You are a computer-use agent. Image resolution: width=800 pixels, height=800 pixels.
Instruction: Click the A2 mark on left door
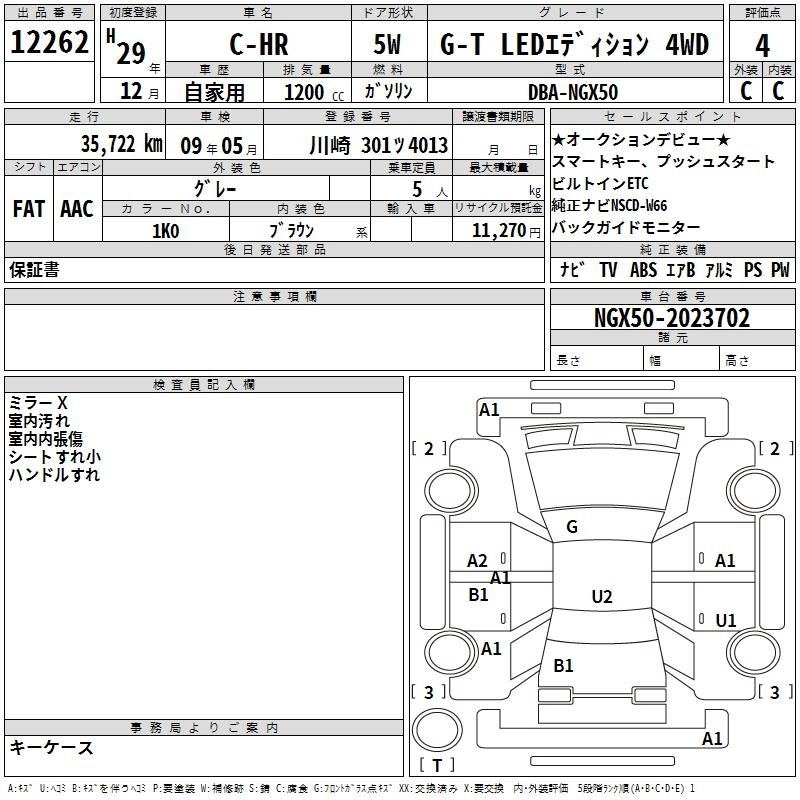pos(478,561)
